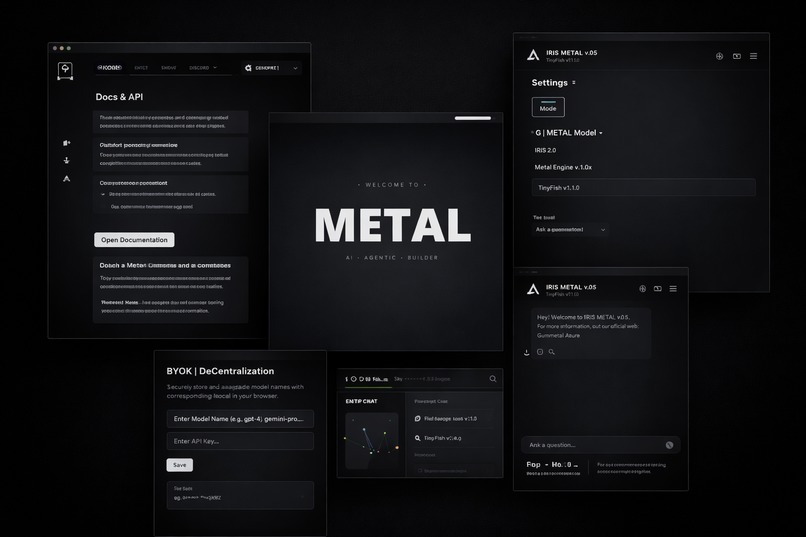This screenshot has height=537, width=806.
Task: Click the globe icon in chat window header
Action: [643, 289]
